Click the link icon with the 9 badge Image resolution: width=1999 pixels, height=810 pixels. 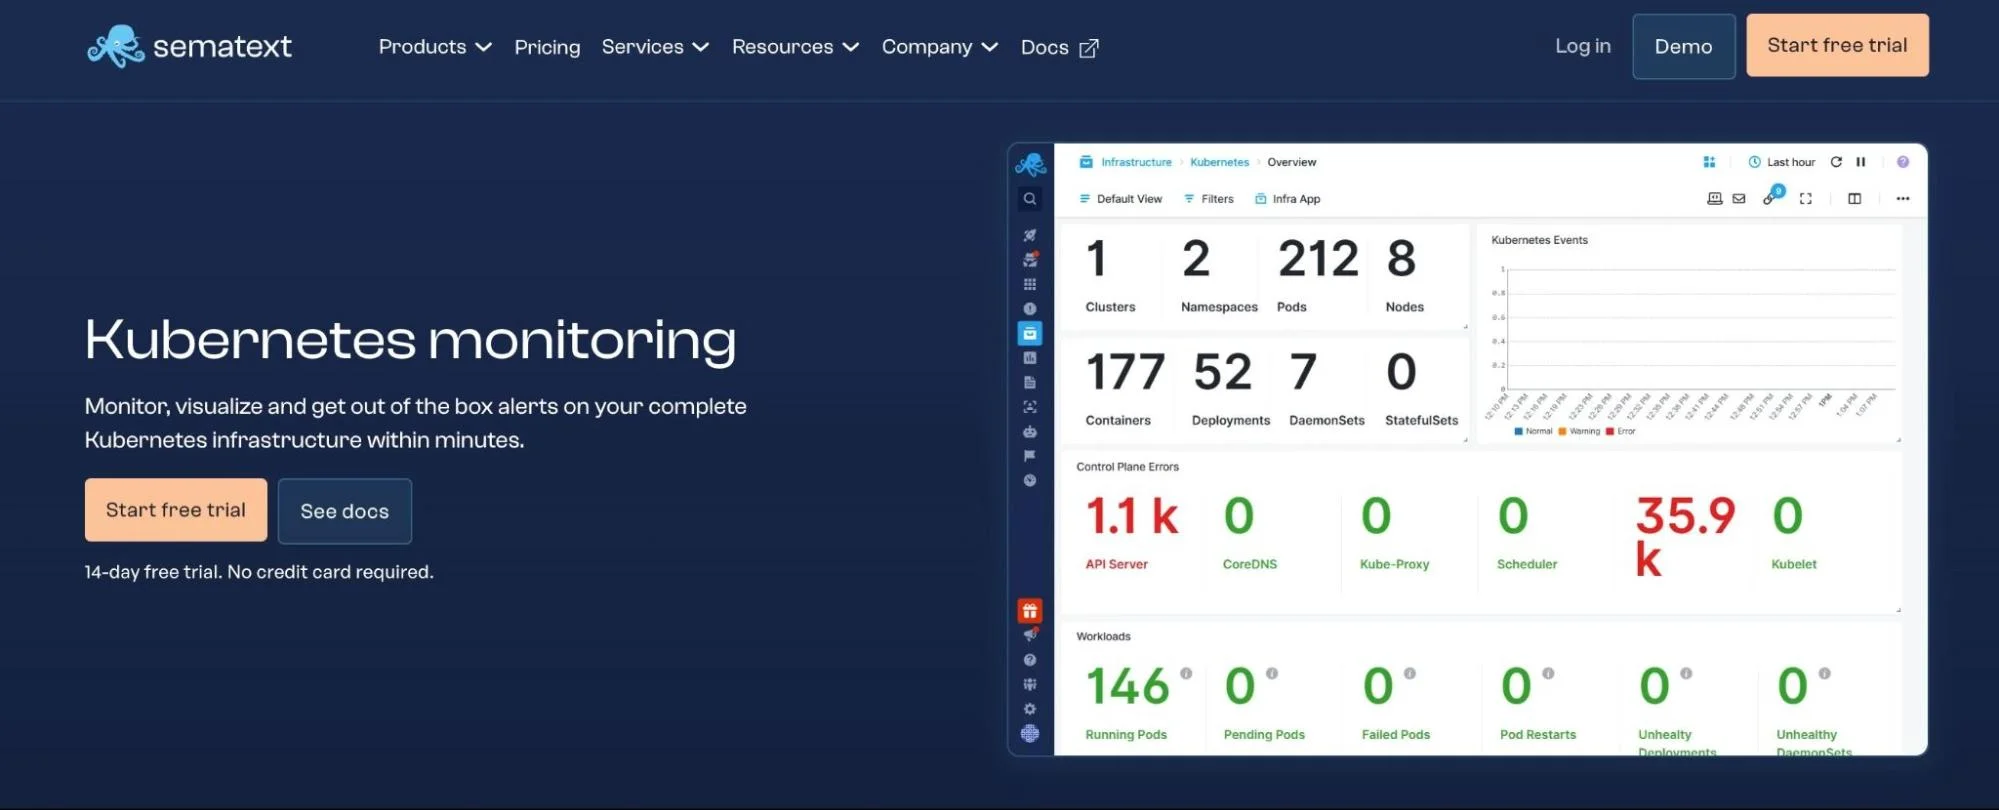[1772, 196]
